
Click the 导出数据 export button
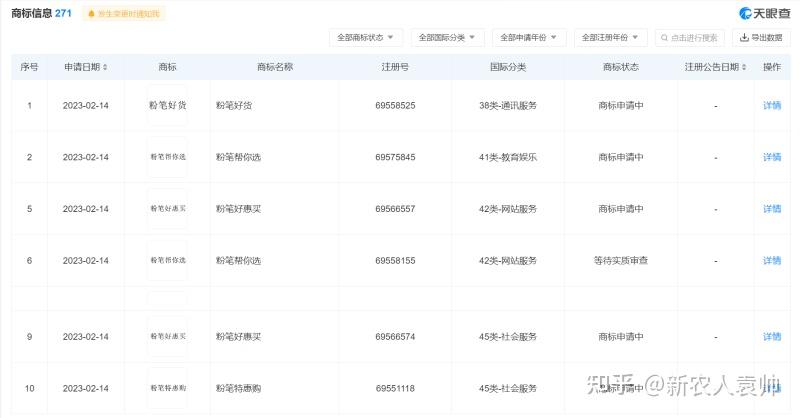tap(761, 37)
